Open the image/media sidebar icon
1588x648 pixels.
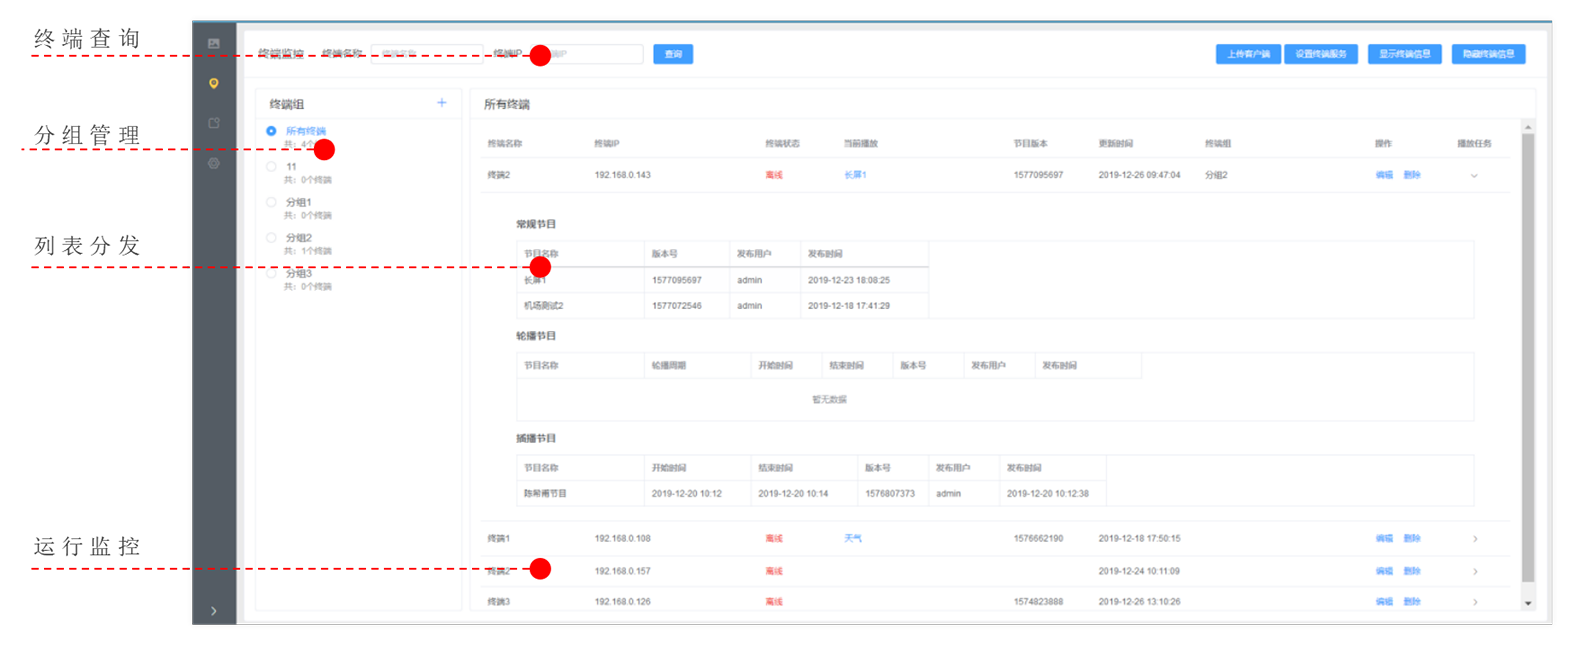pyautogui.click(x=213, y=44)
